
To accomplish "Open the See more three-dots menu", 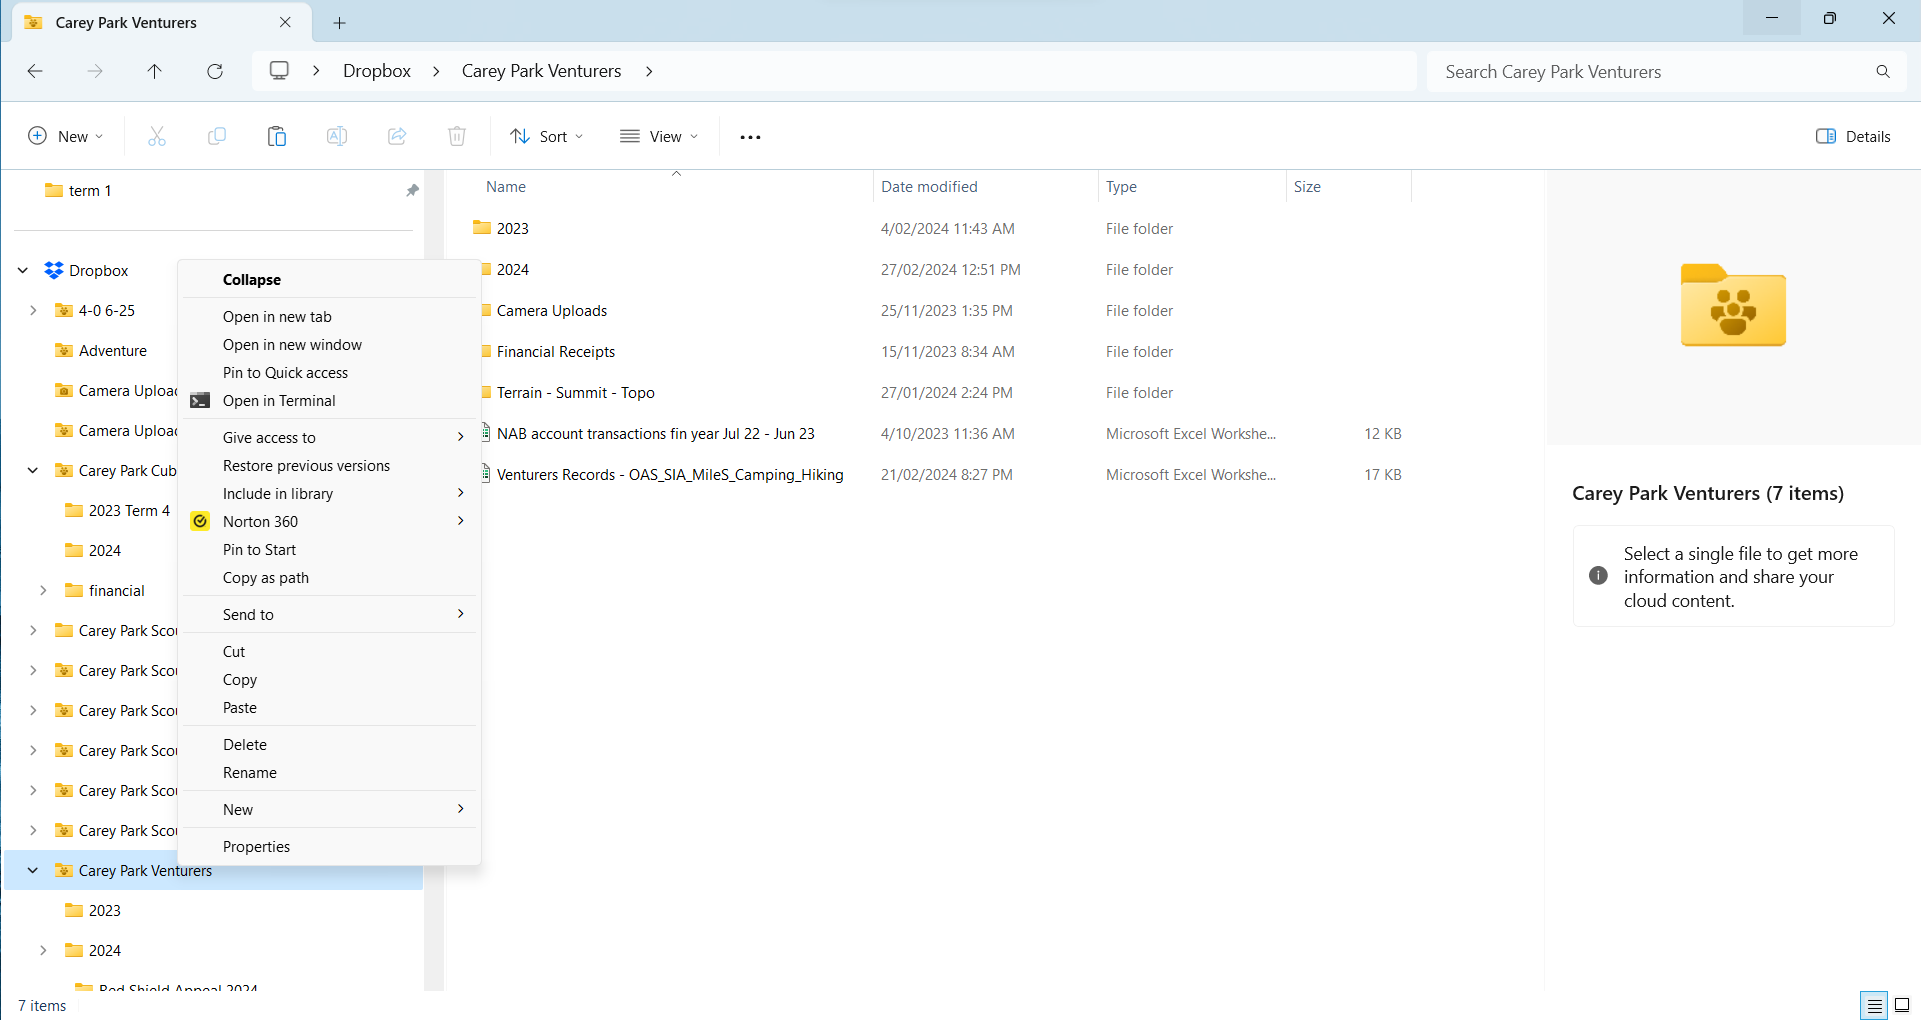I will (x=750, y=137).
